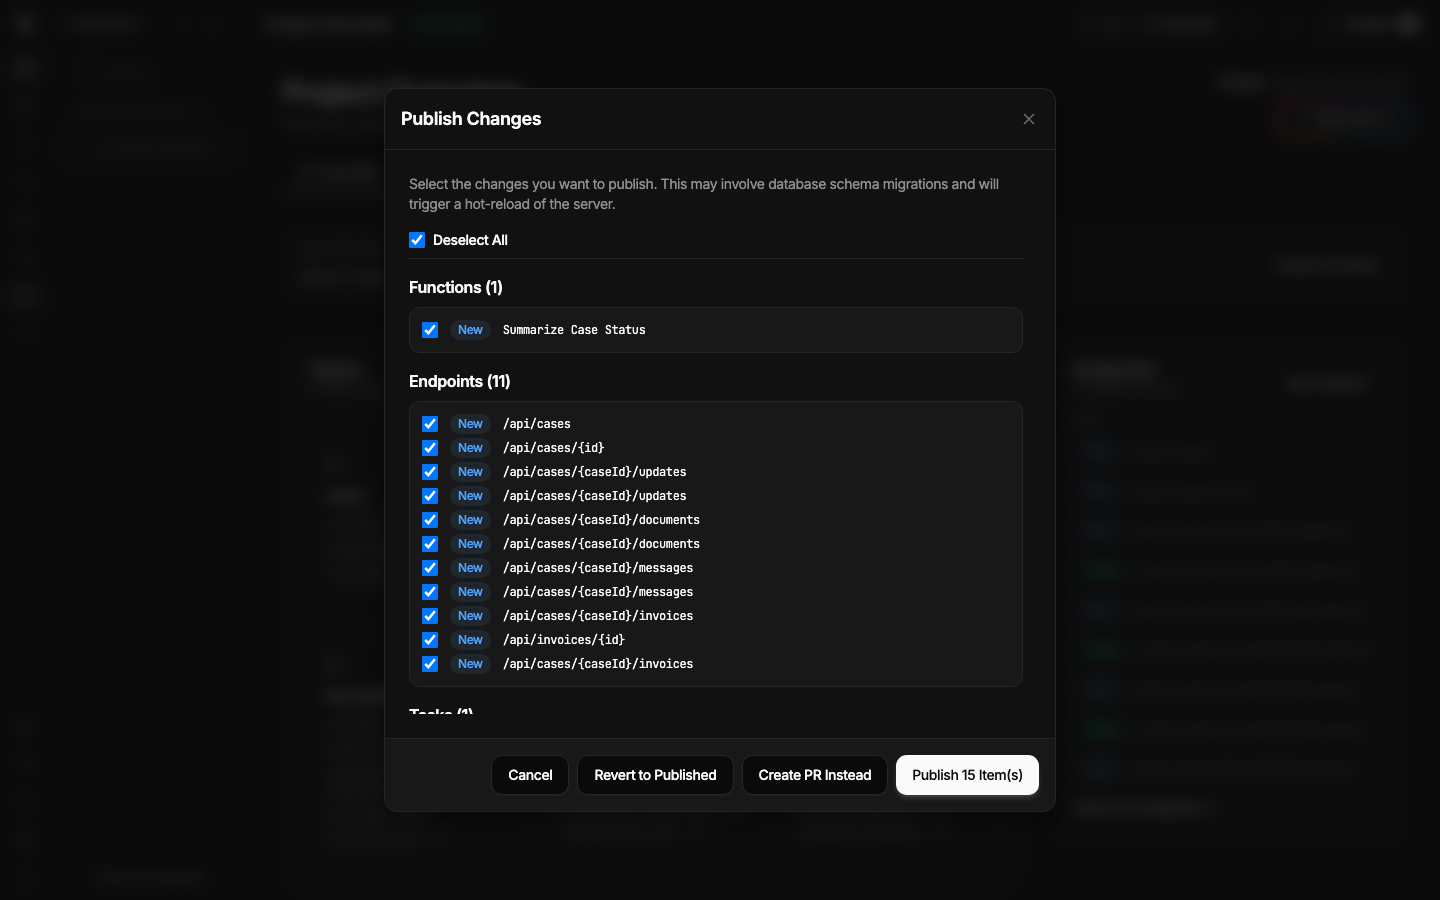The image size is (1440, 900).
Task: Click the Endpoints (11) section heading
Action: 460,381
